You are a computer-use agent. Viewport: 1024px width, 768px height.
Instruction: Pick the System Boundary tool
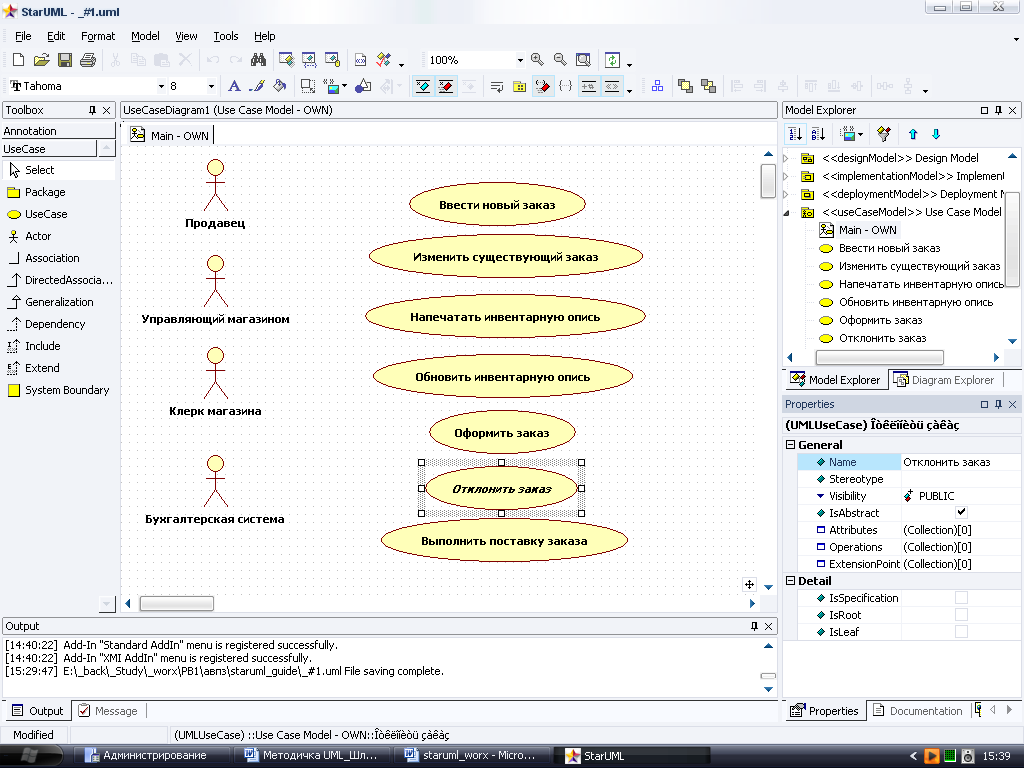59,390
